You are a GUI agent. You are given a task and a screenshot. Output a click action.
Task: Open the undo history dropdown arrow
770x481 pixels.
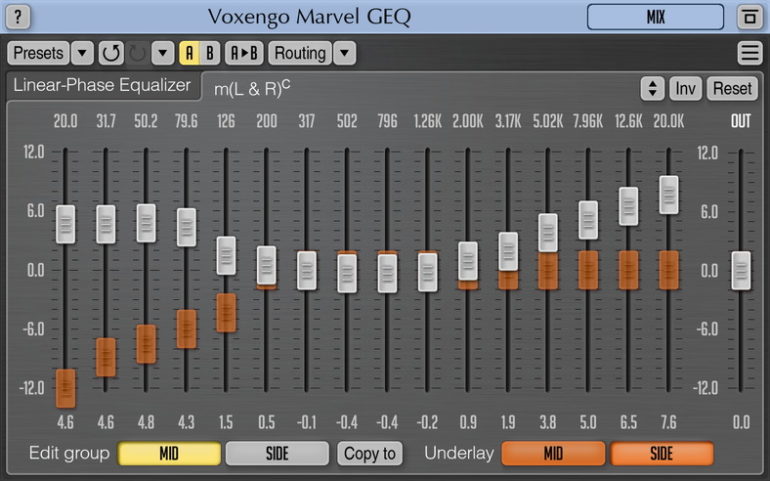tap(161, 53)
